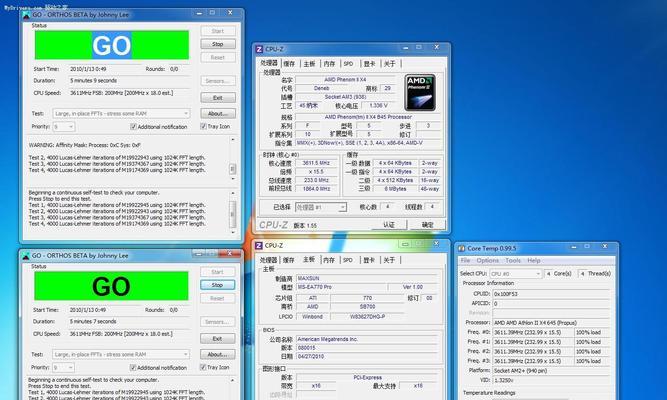
Task: Switch to 处理器 tab in bottom CPU-Z window
Action: point(268,260)
